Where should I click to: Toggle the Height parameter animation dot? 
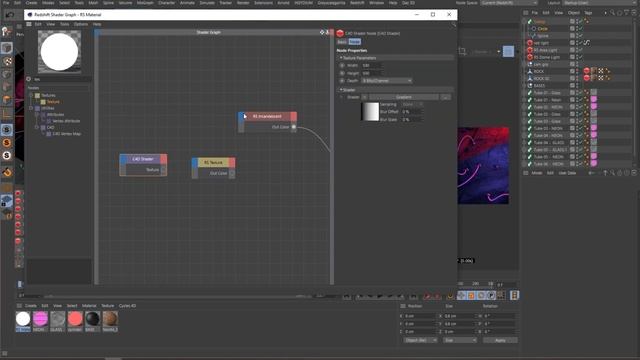point(342,73)
